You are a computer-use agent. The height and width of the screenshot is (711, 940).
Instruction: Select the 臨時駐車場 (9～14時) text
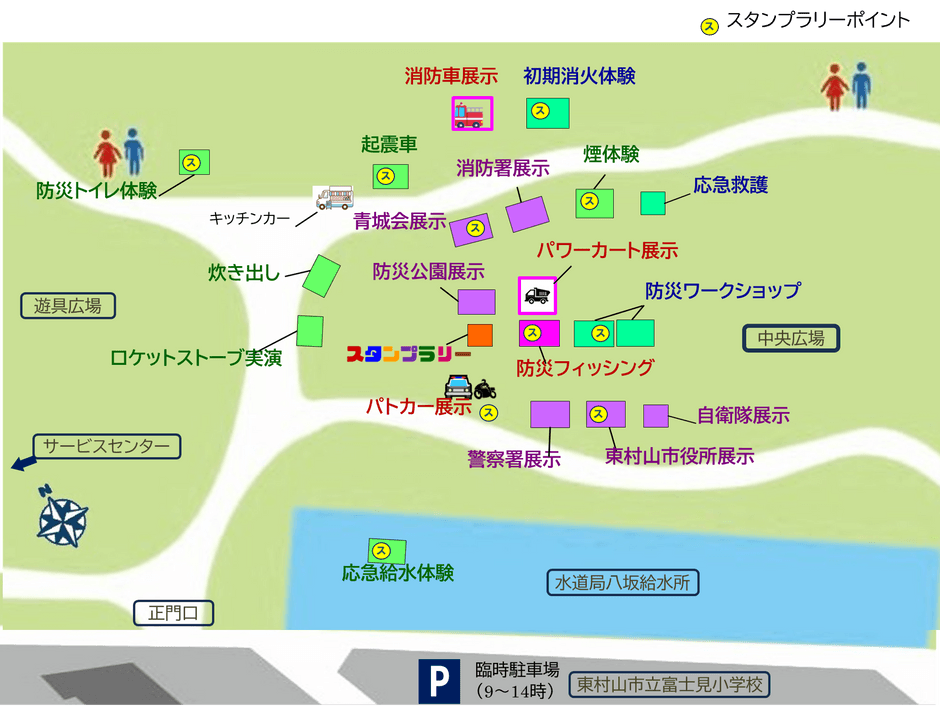point(517,680)
